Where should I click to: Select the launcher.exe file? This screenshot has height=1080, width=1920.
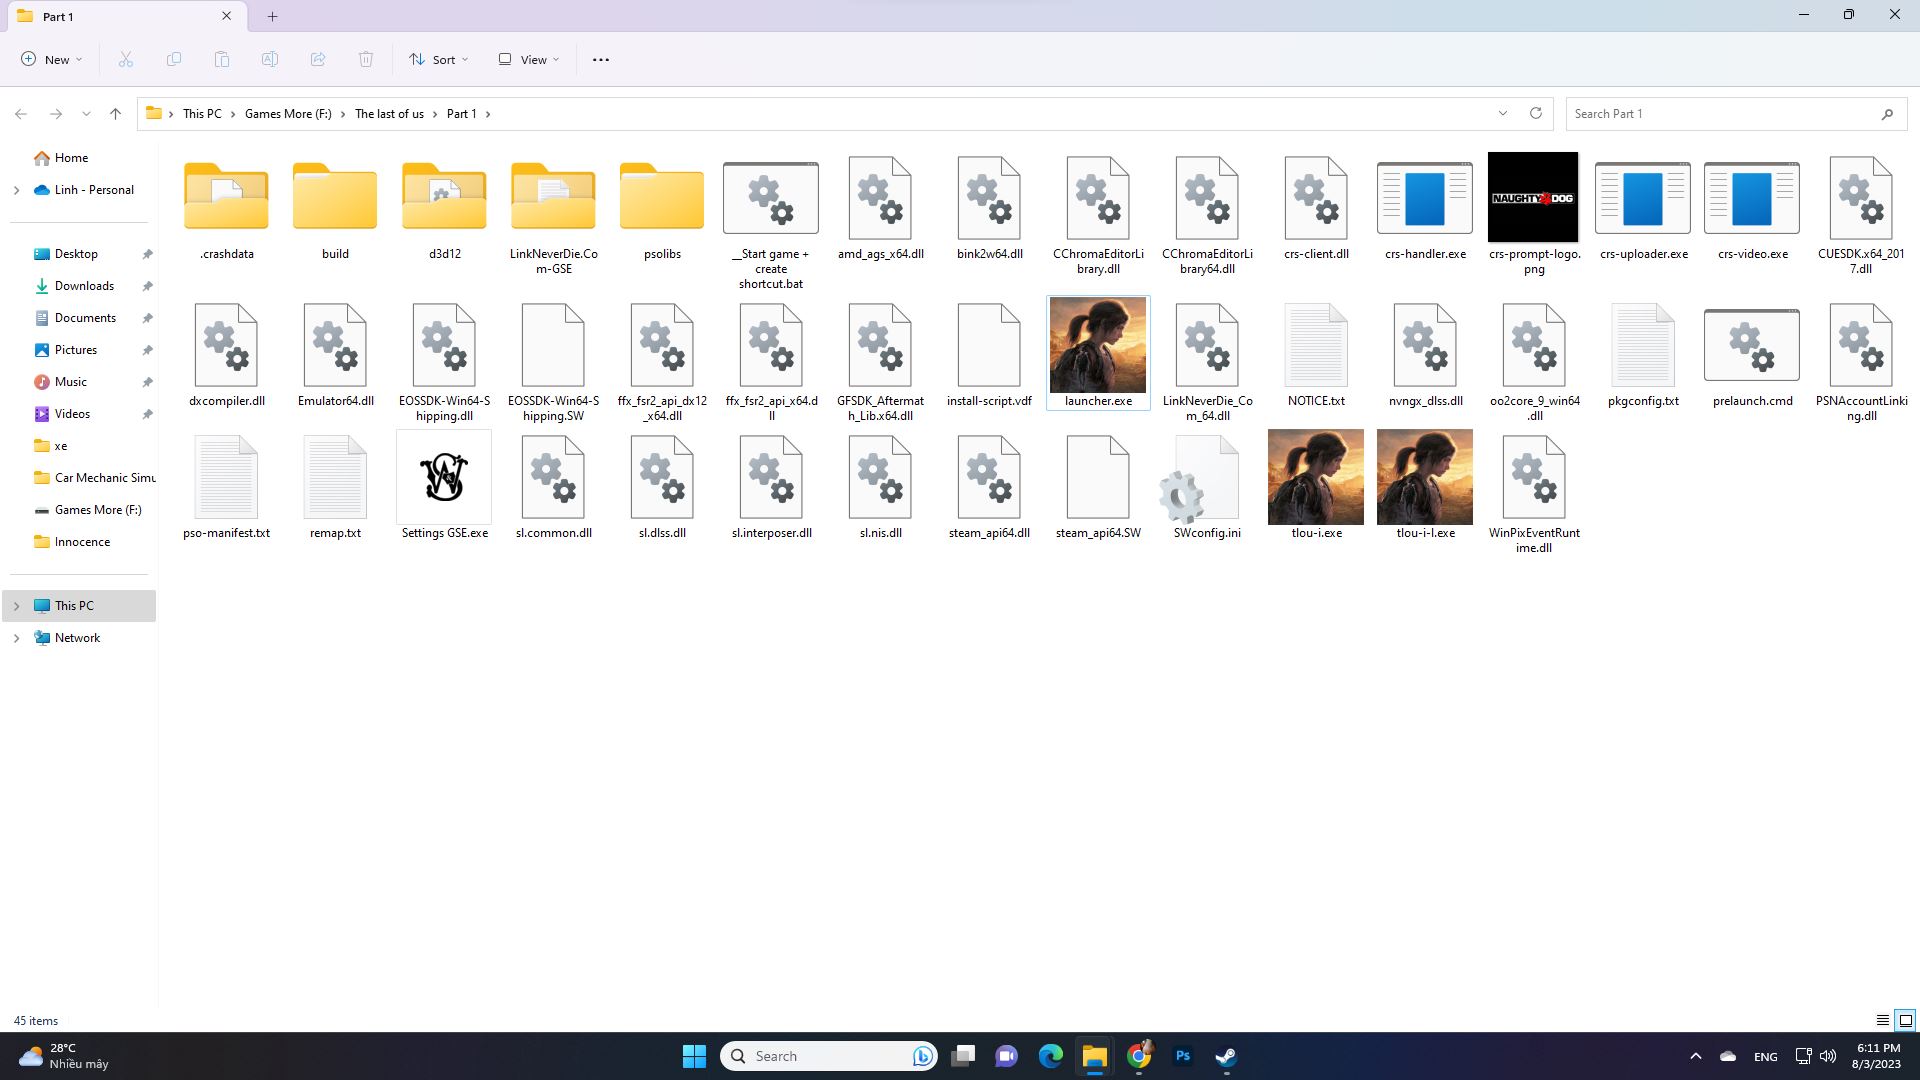[x=1098, y=350]
